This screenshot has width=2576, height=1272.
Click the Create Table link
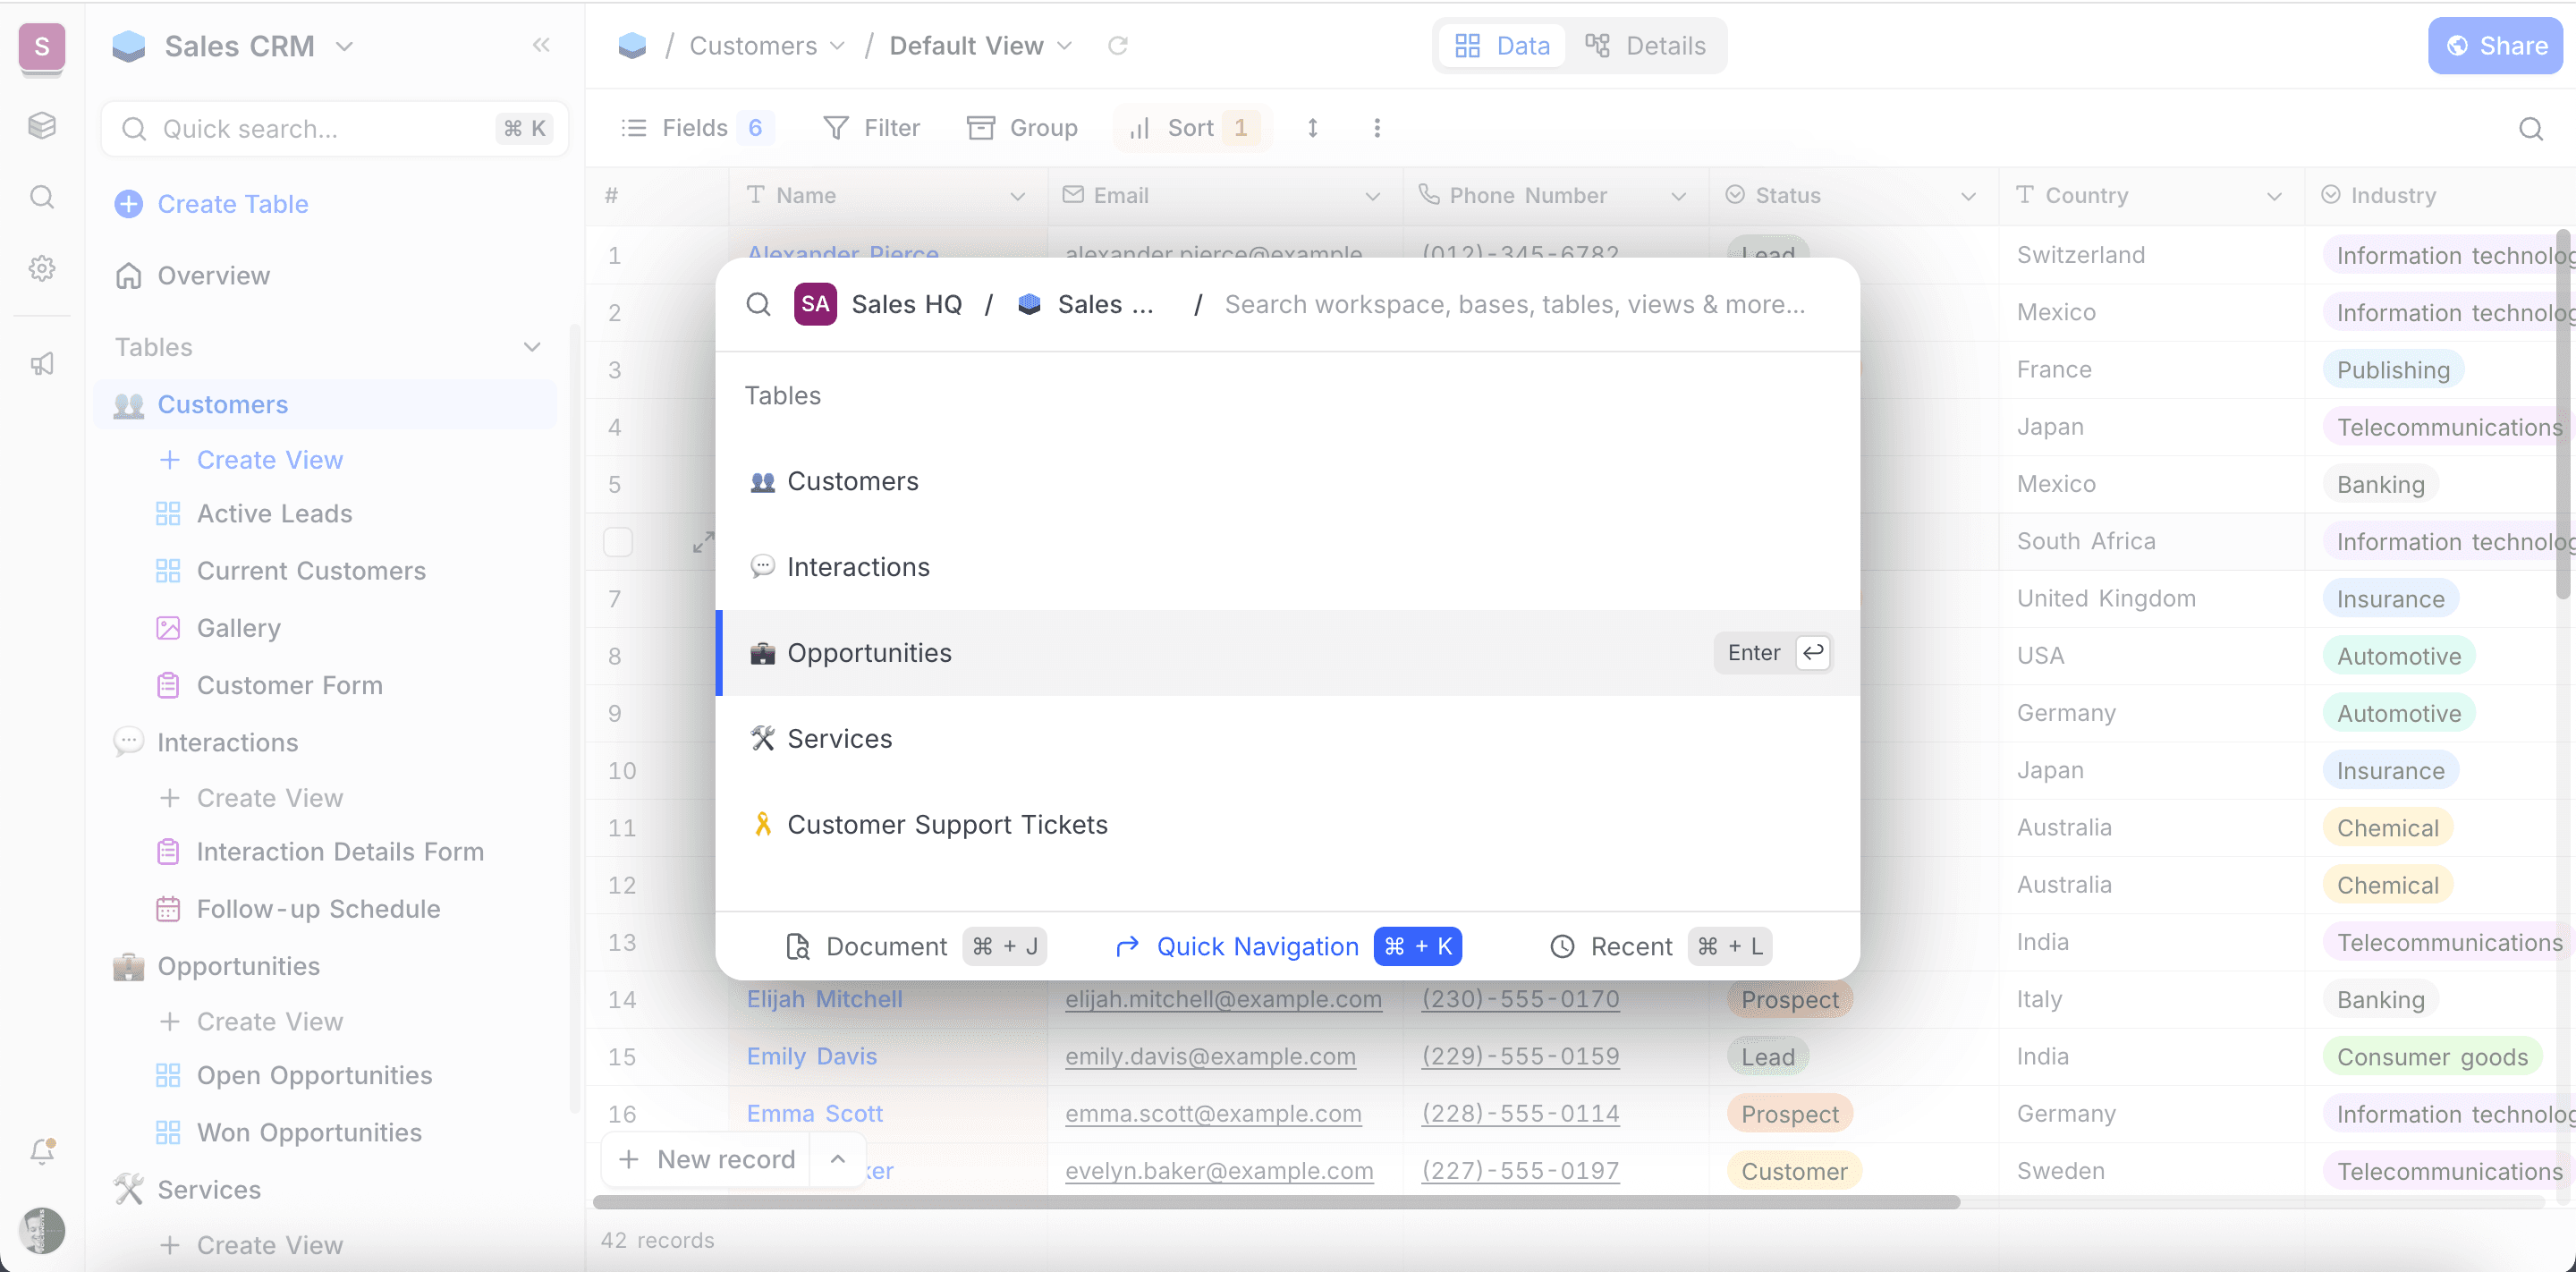232,204
